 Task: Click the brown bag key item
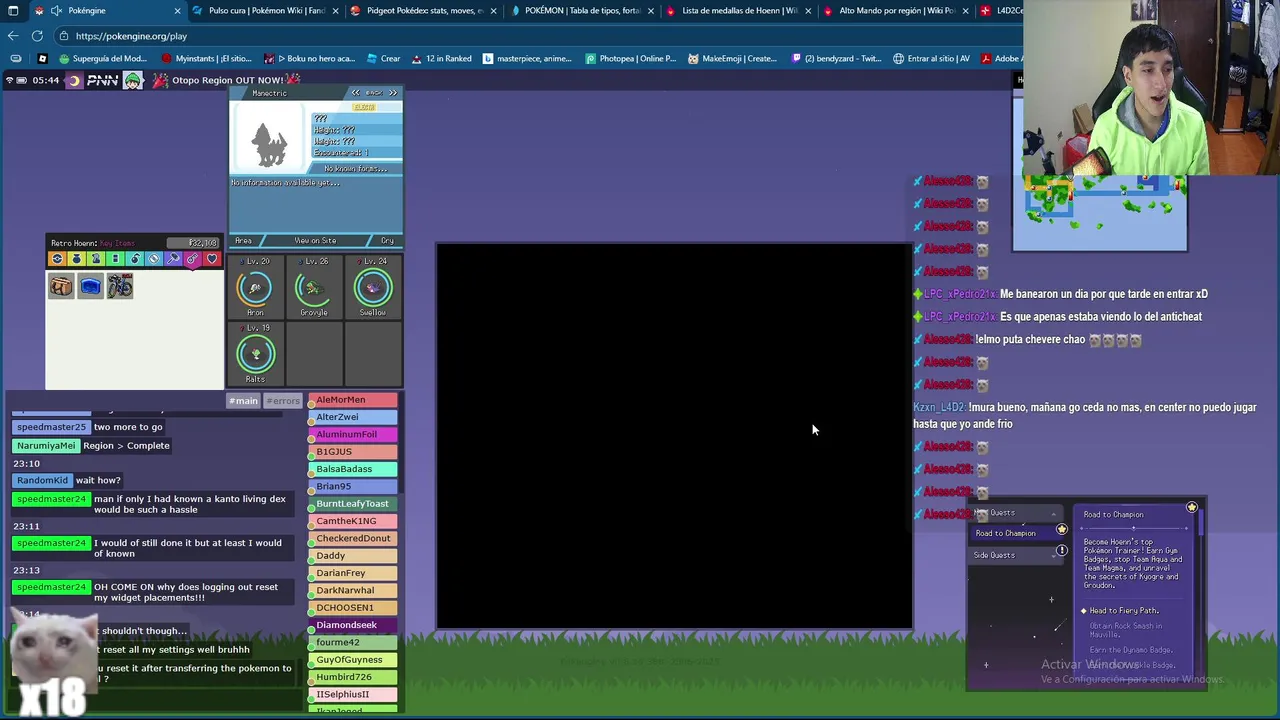point(61,286)
